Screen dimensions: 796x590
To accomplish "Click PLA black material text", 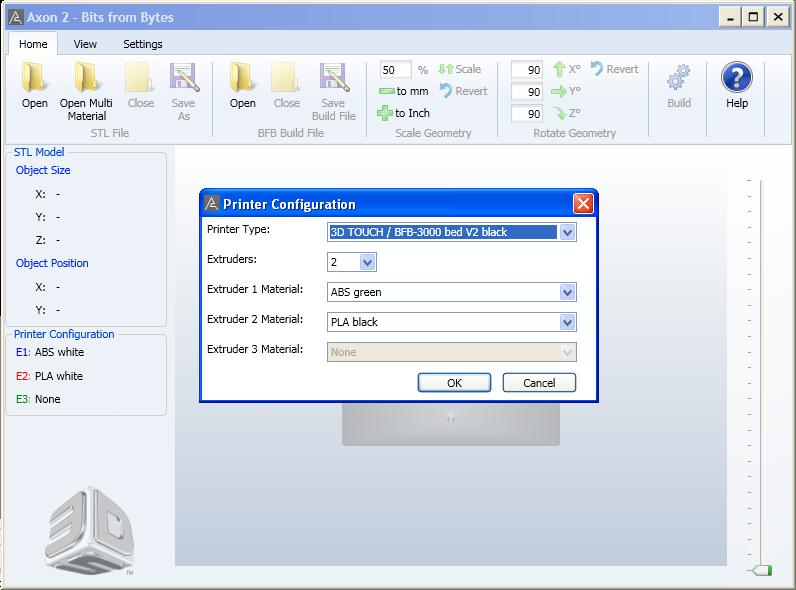I will click(x=354, y=322).
